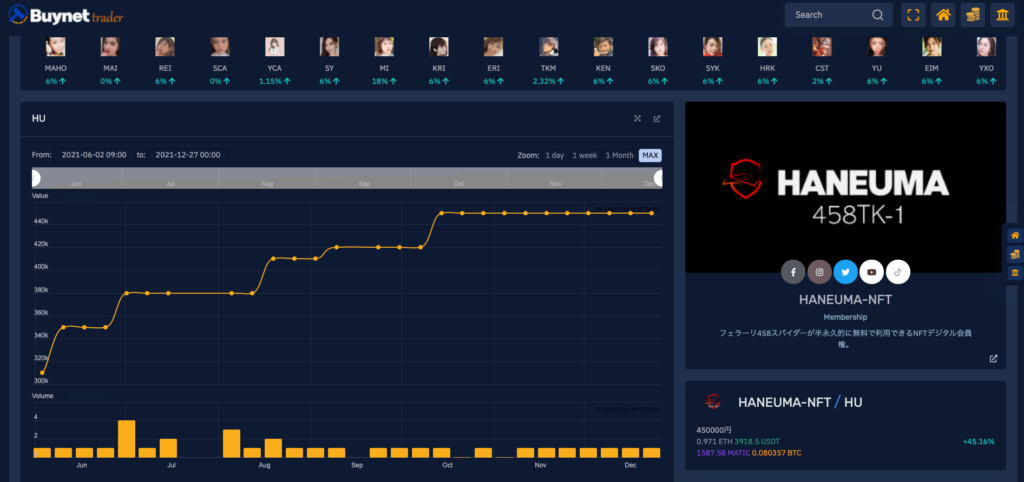Grab the left range scrollbar handle

click(x=35, y=178)
